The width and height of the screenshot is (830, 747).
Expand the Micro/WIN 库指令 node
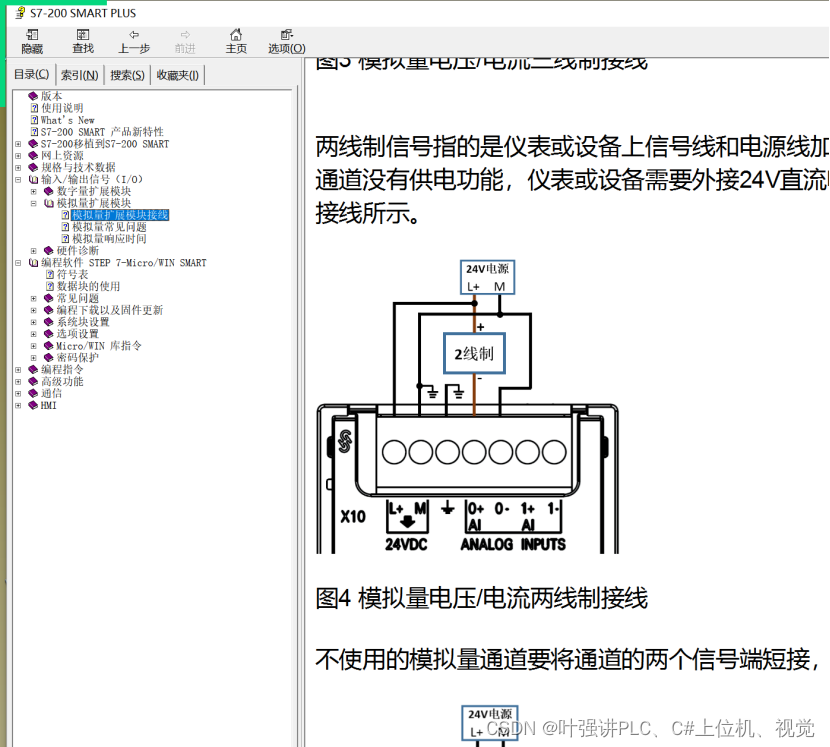tap(33, 346)
